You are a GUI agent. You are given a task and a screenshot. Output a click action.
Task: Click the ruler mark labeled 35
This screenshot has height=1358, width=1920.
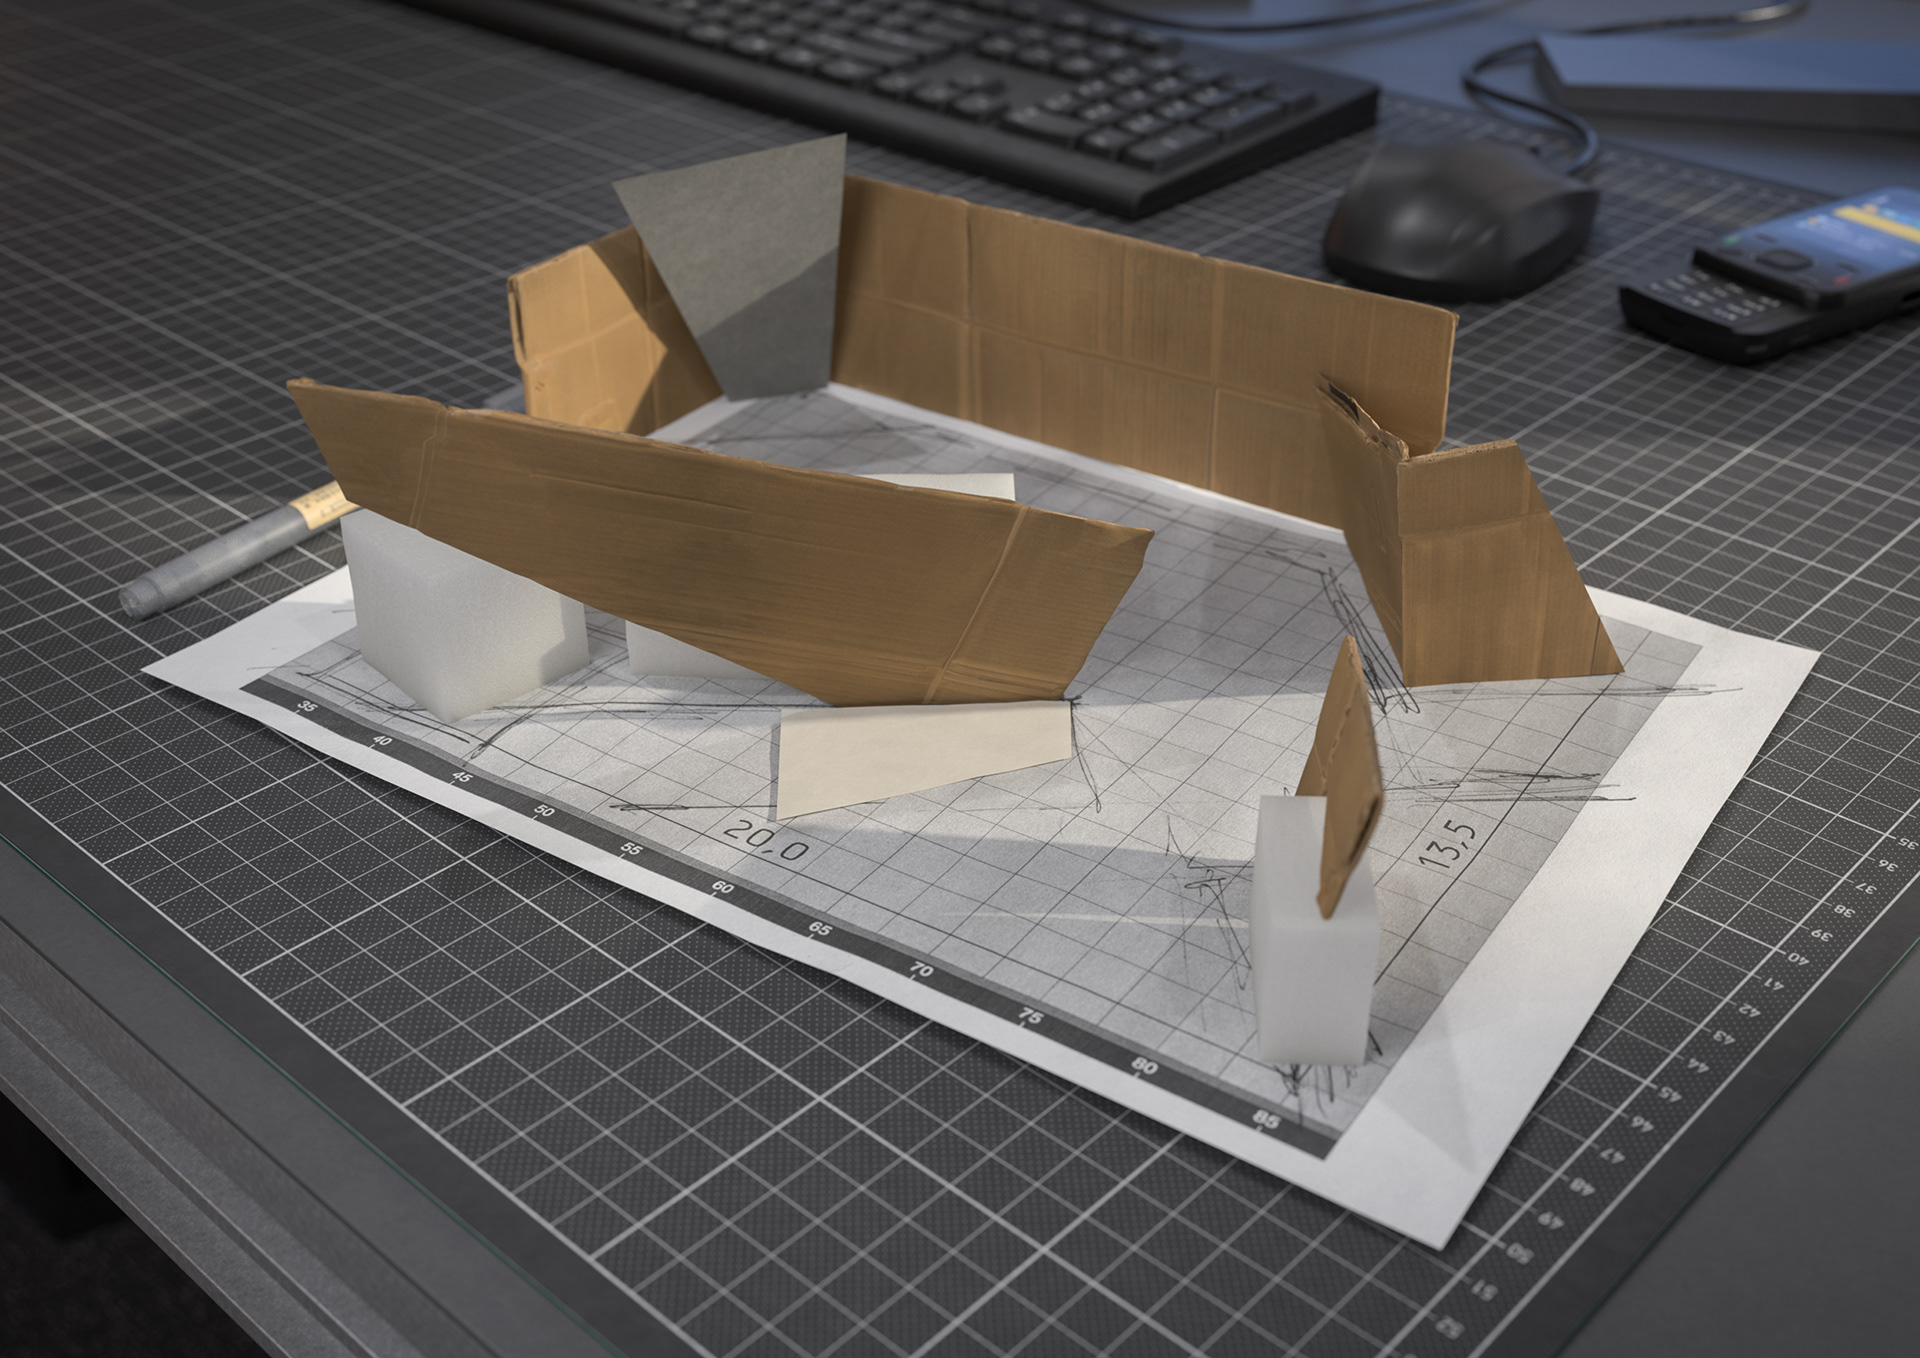coord(308,707)
